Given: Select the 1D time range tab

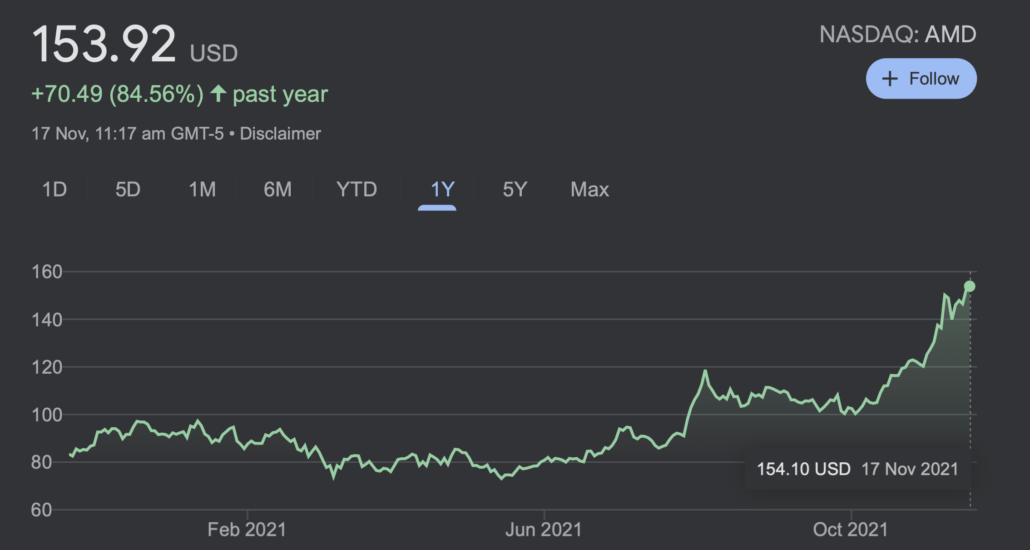Looking at the screenshot, I should click(55, 190).
